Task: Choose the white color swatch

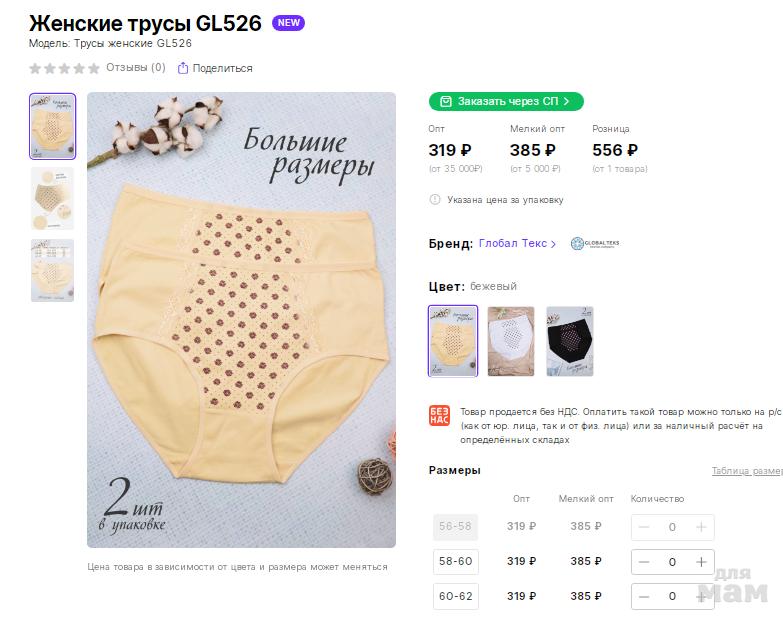Action: pyautogui.click(x=511, y=341)
